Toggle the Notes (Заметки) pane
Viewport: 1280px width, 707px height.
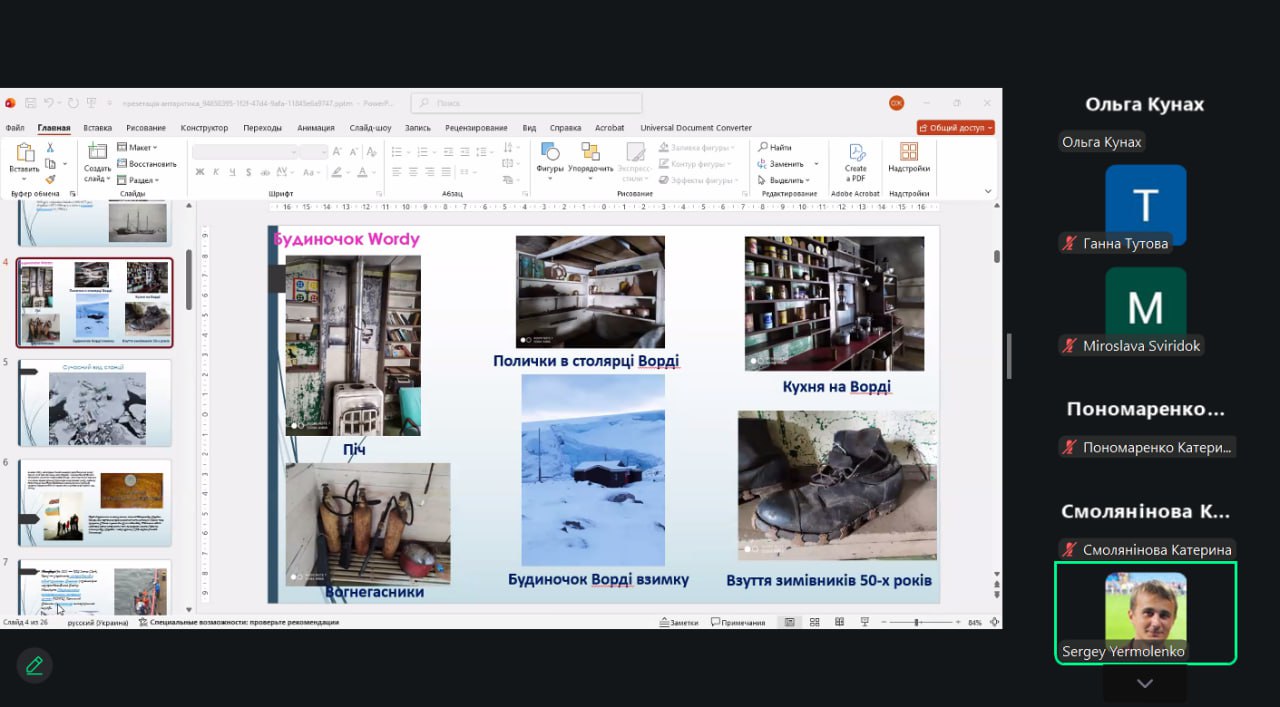point(677,622)
